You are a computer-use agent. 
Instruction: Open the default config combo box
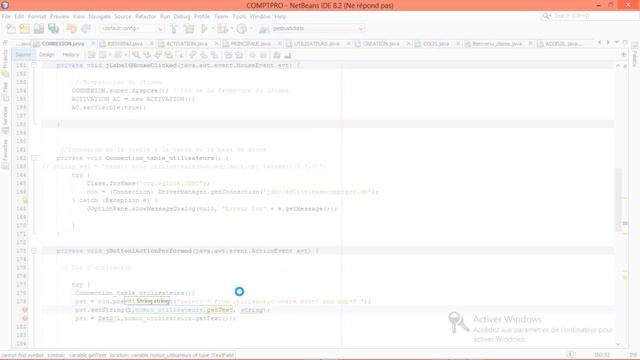132,29
